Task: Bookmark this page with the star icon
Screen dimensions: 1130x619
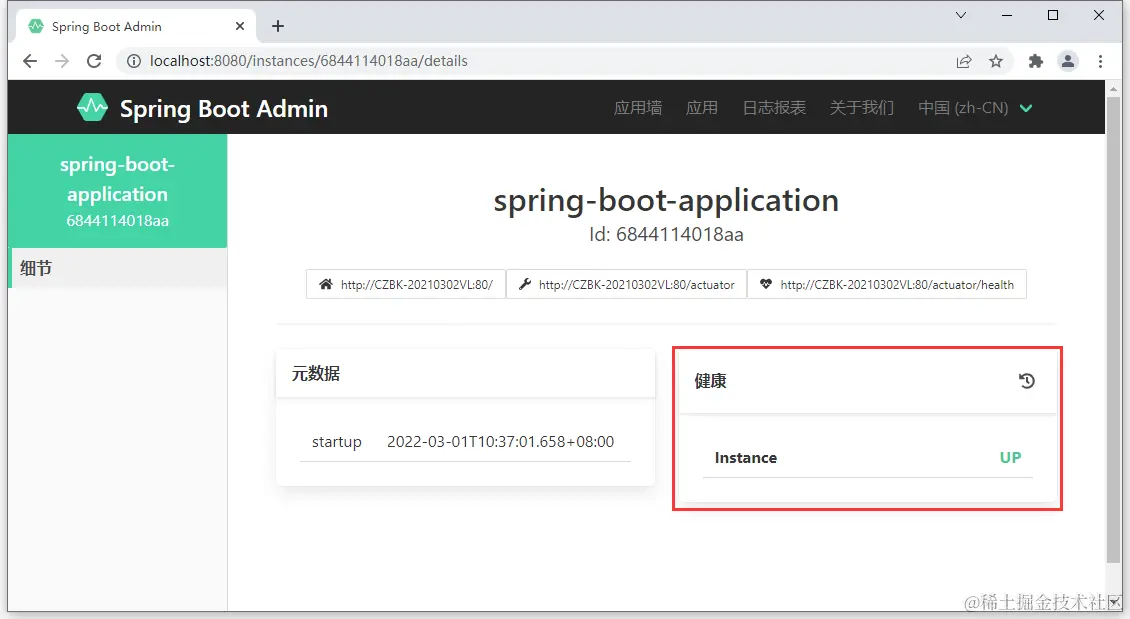Action: click(996, 61)
